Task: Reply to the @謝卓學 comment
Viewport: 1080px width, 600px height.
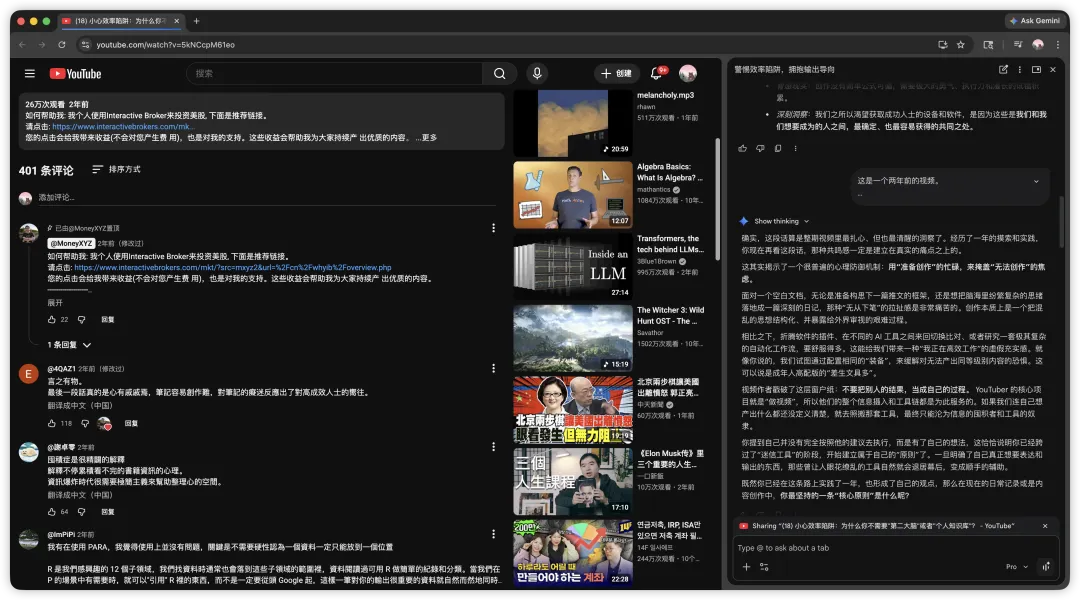Action: [107, 512]
